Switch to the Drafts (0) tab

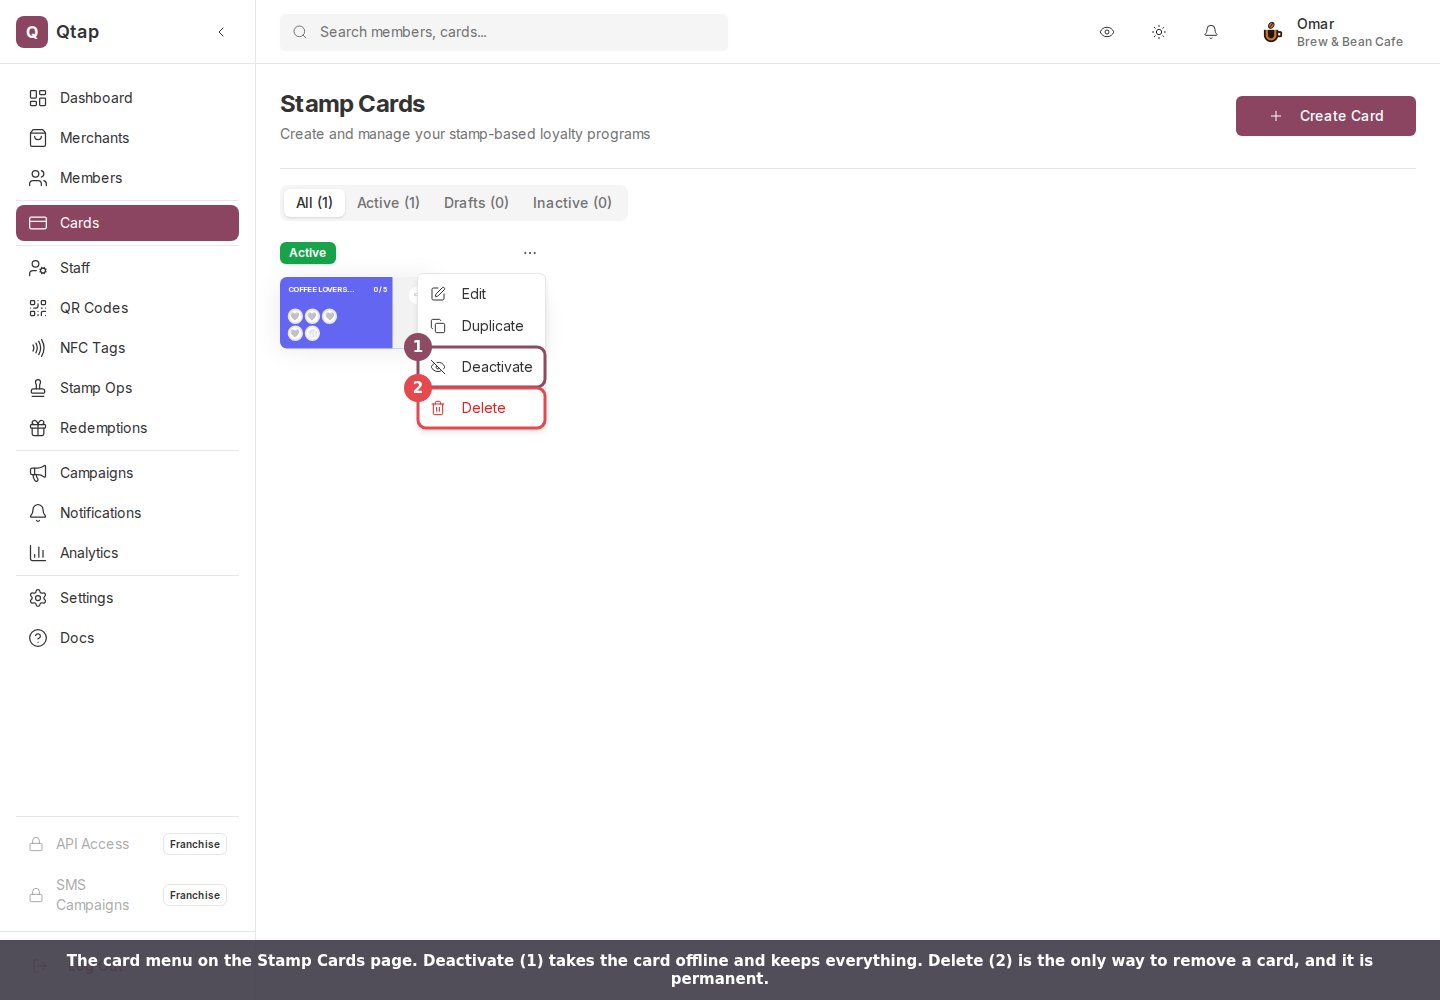coord(476,203)
